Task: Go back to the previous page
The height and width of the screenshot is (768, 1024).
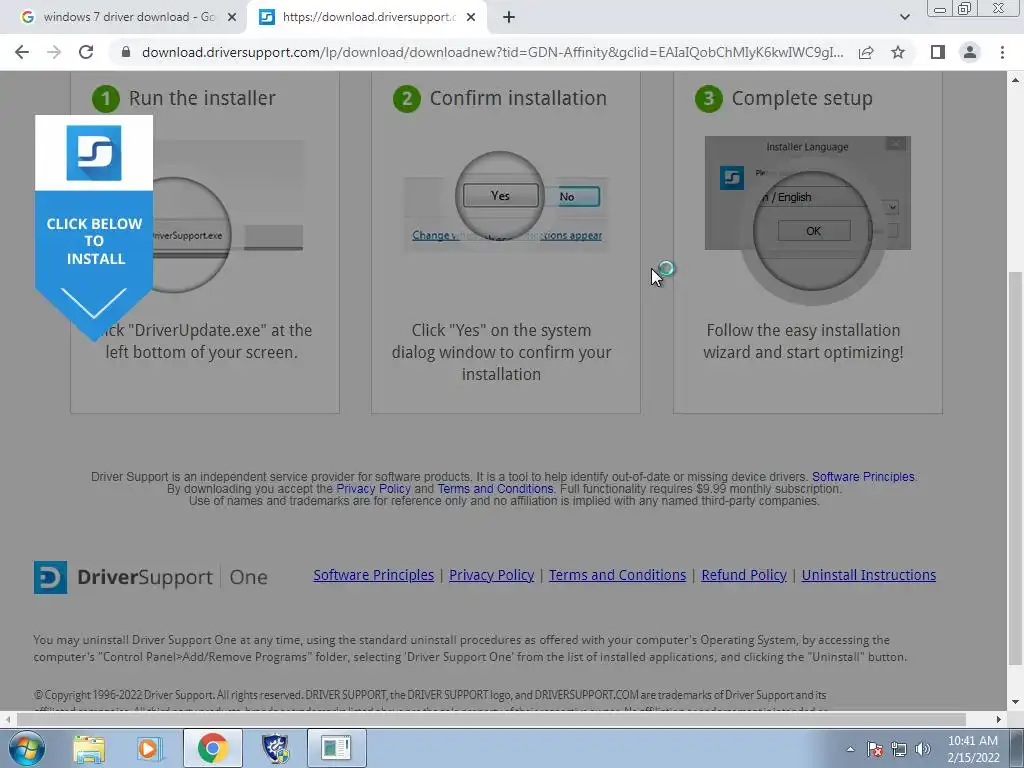Action: [x=22, y=52]
